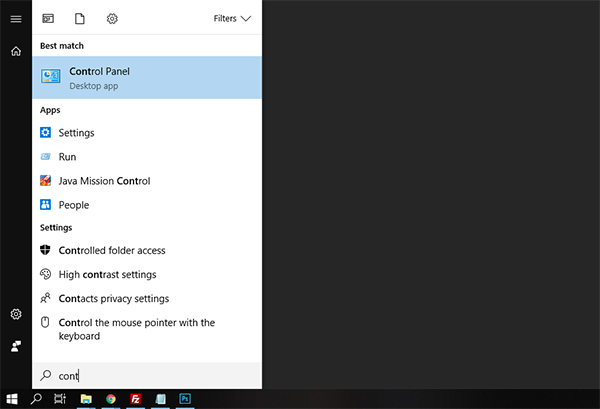The image size is (600, 409).
Task: Filter results by settings gear icon
Action: 112,18
